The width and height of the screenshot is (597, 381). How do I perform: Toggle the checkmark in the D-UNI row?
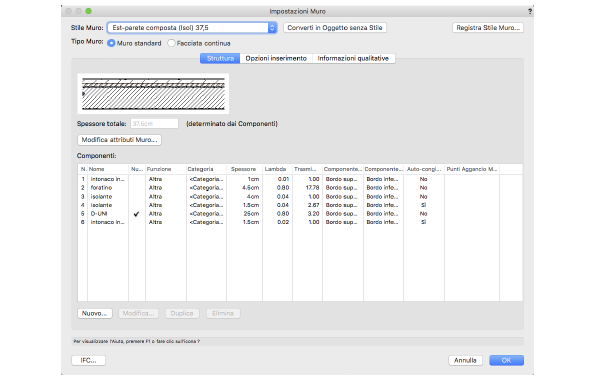(136, 214)
